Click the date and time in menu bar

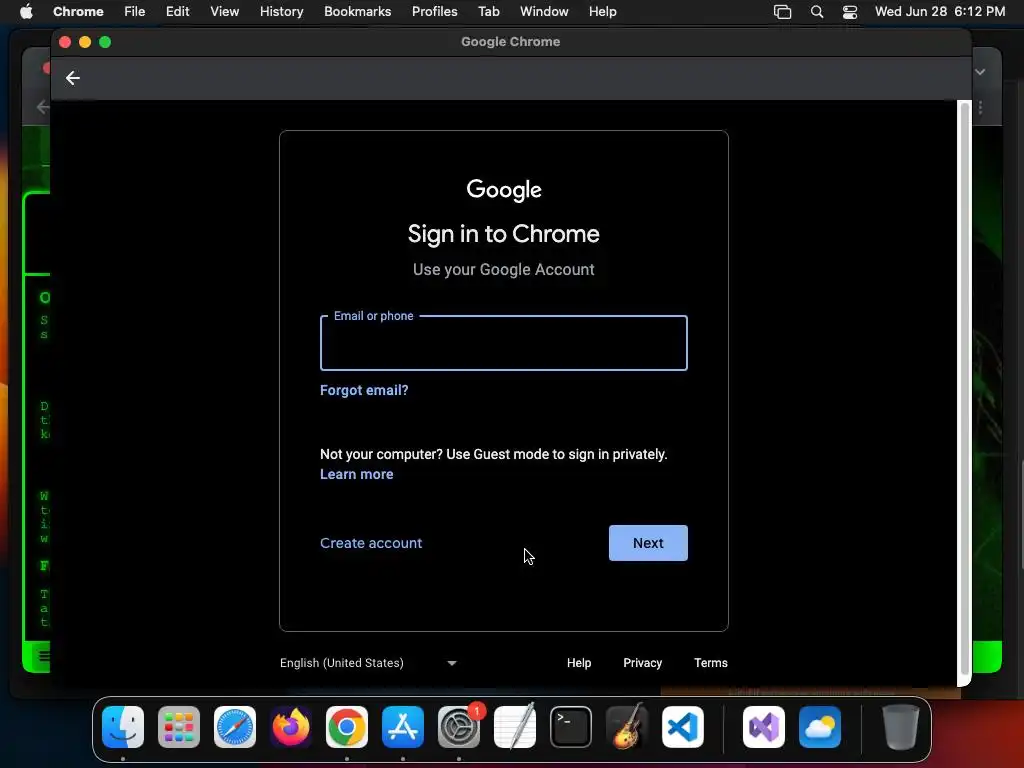940,11
